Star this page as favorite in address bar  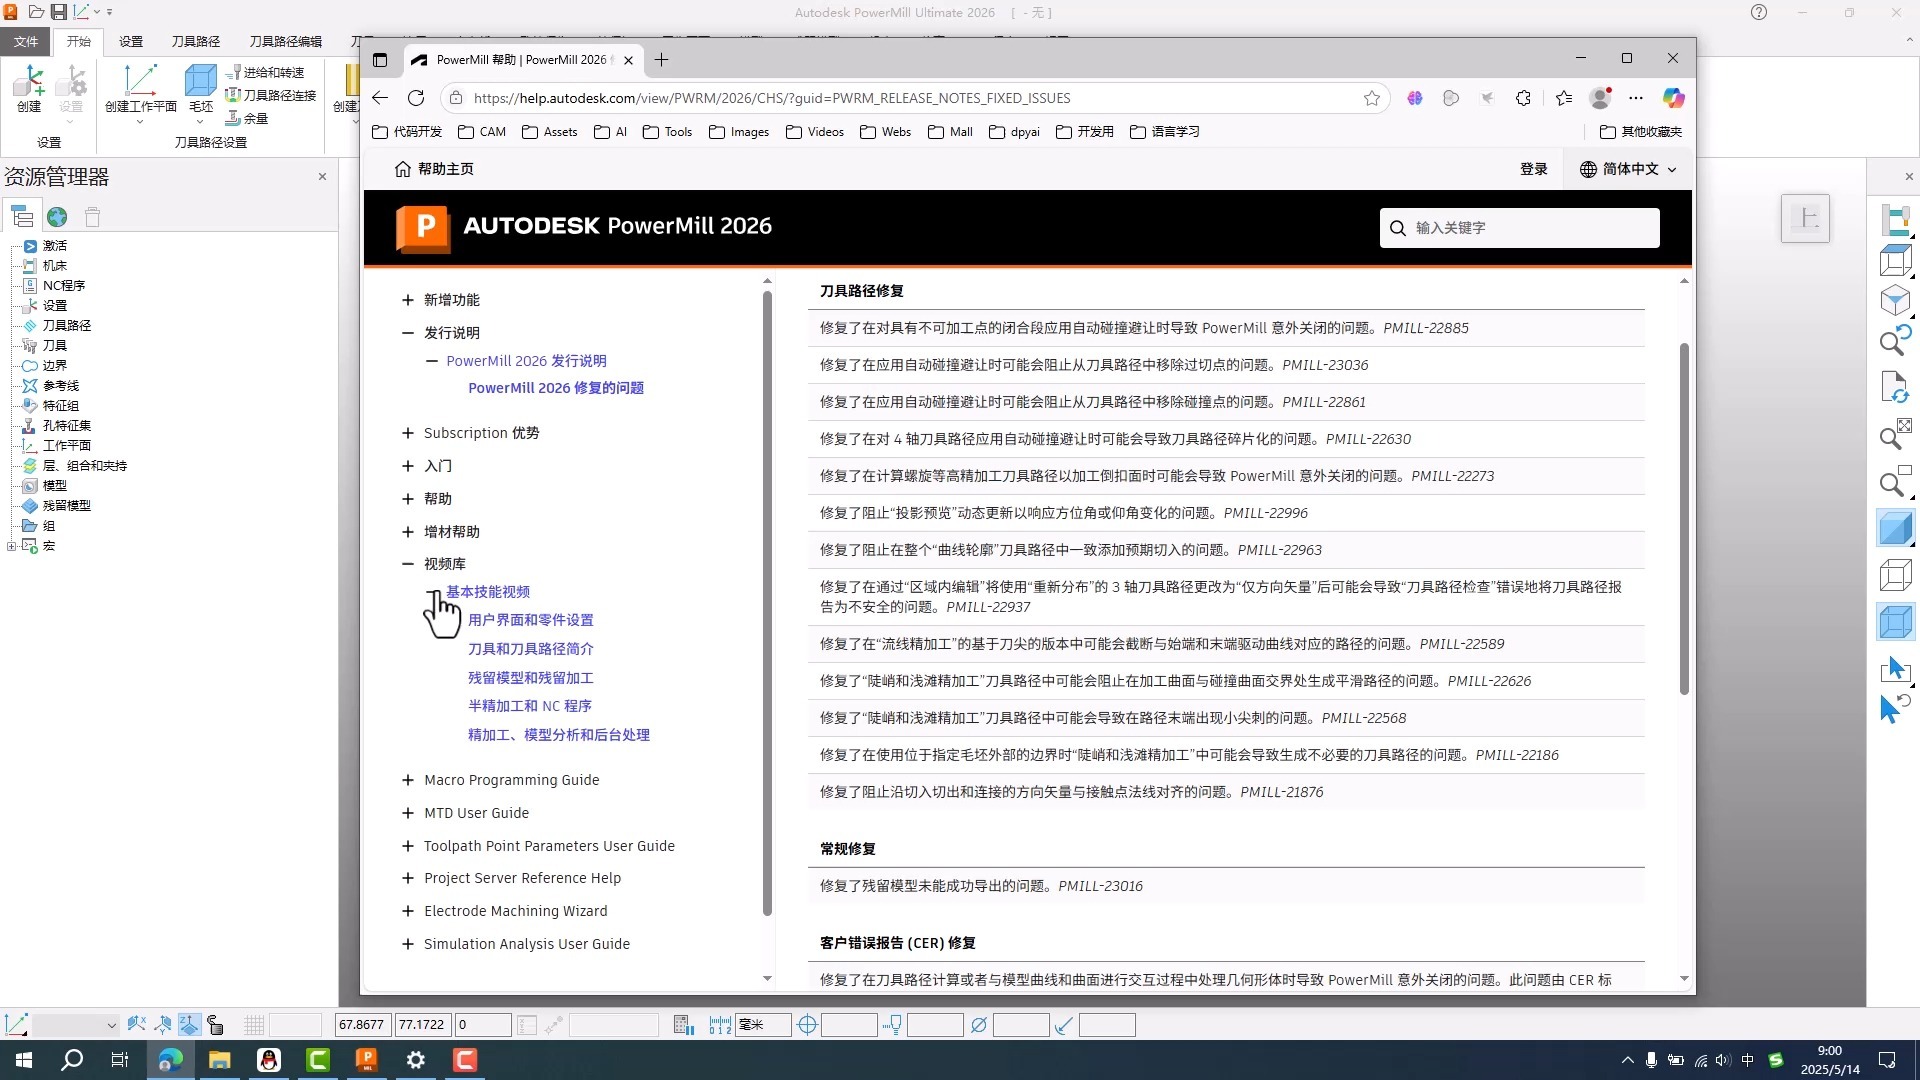click(1372, 98)
